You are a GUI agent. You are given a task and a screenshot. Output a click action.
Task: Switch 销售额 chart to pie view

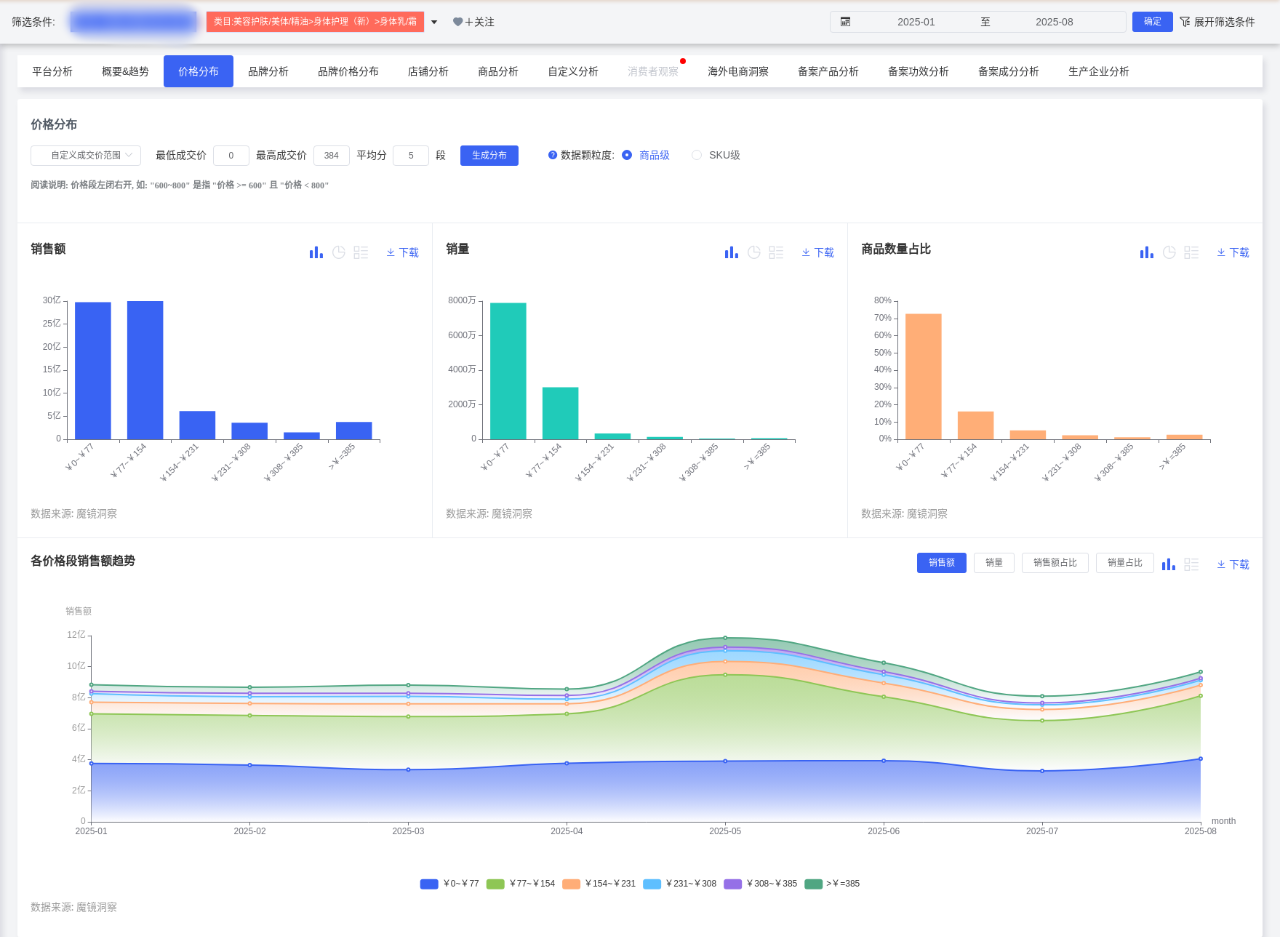click(339, 252)
